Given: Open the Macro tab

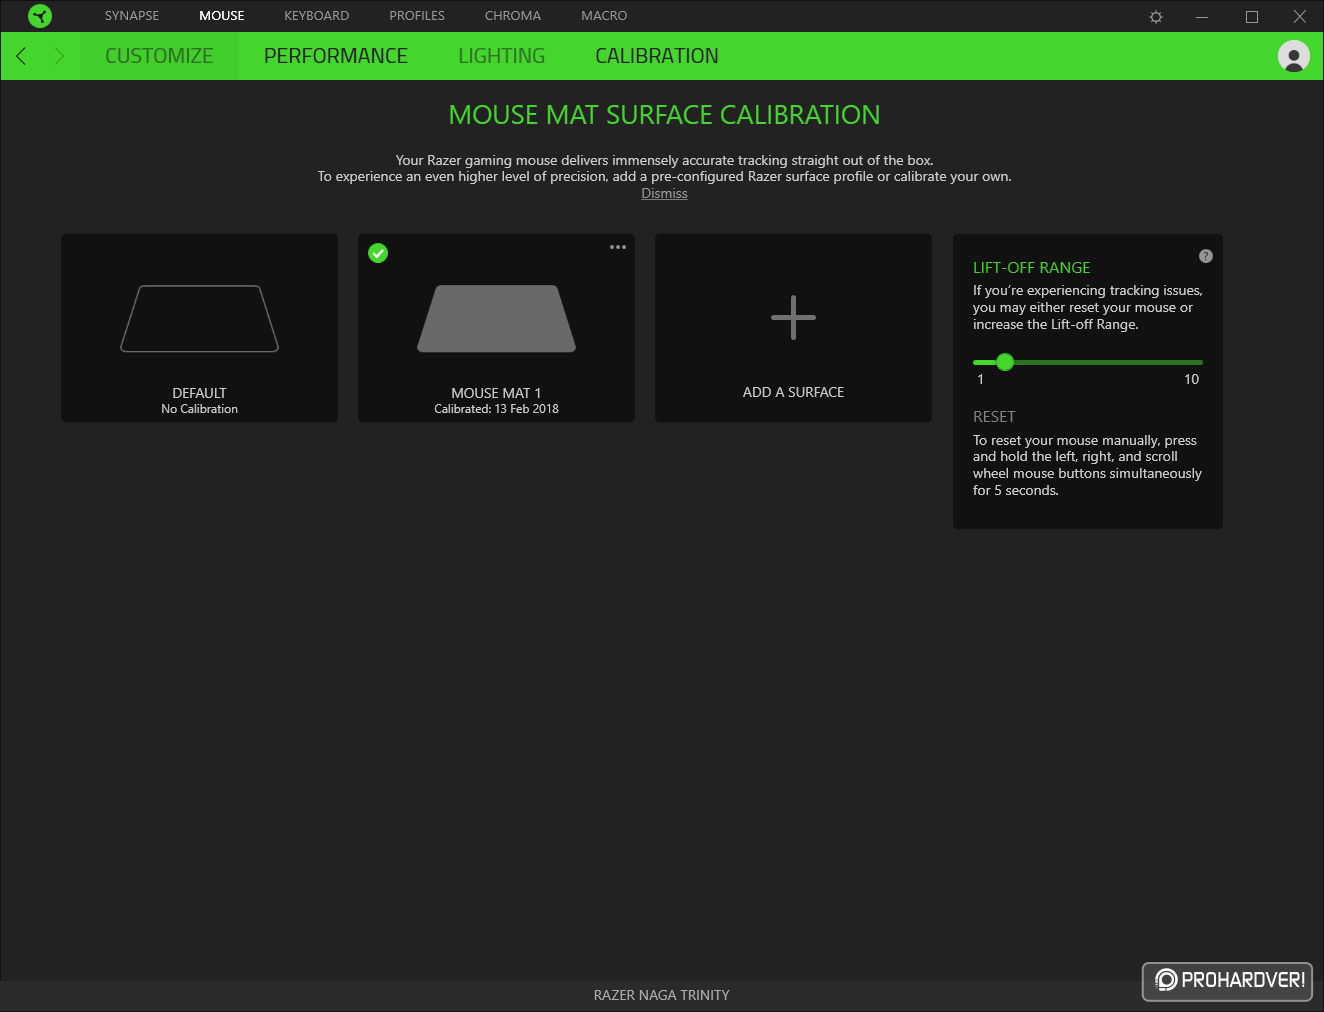Looking at the screenshot, I should click(604, 16).
